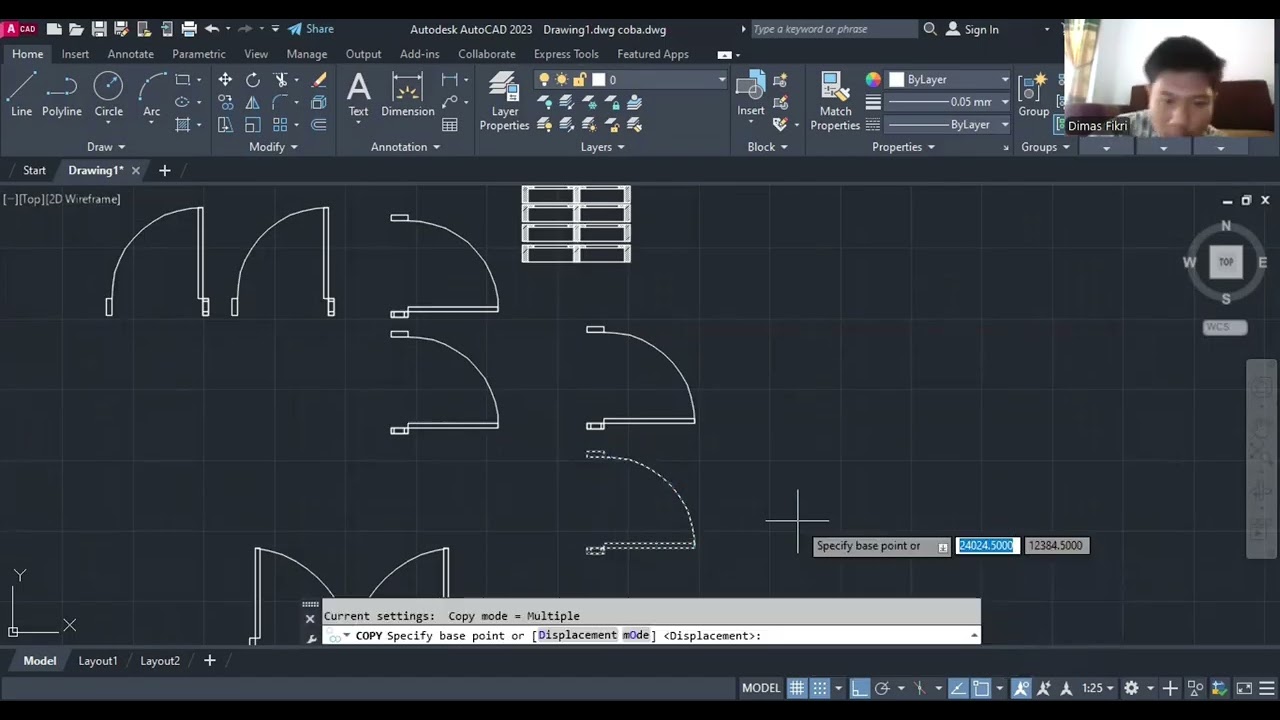Activate the Scale tool
Screen dimensions: 1280x720
click(253, 125)
